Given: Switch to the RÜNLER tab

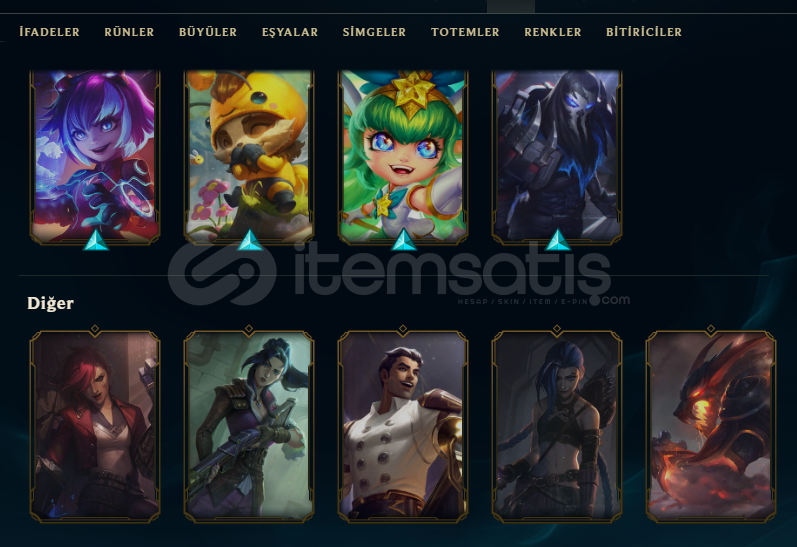Looking at the screenshot, I should [129, 32].
